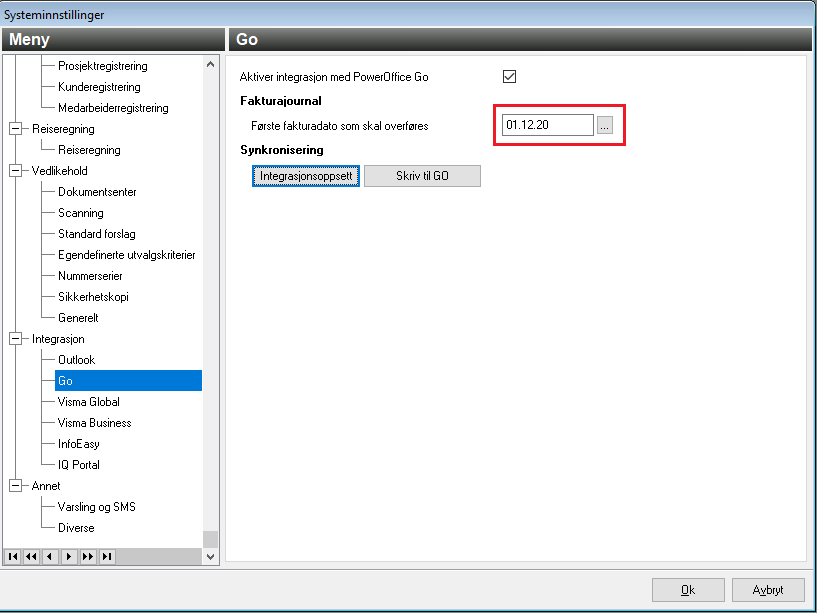Click the fast rewind navigation icon

(x=32, y=557)
